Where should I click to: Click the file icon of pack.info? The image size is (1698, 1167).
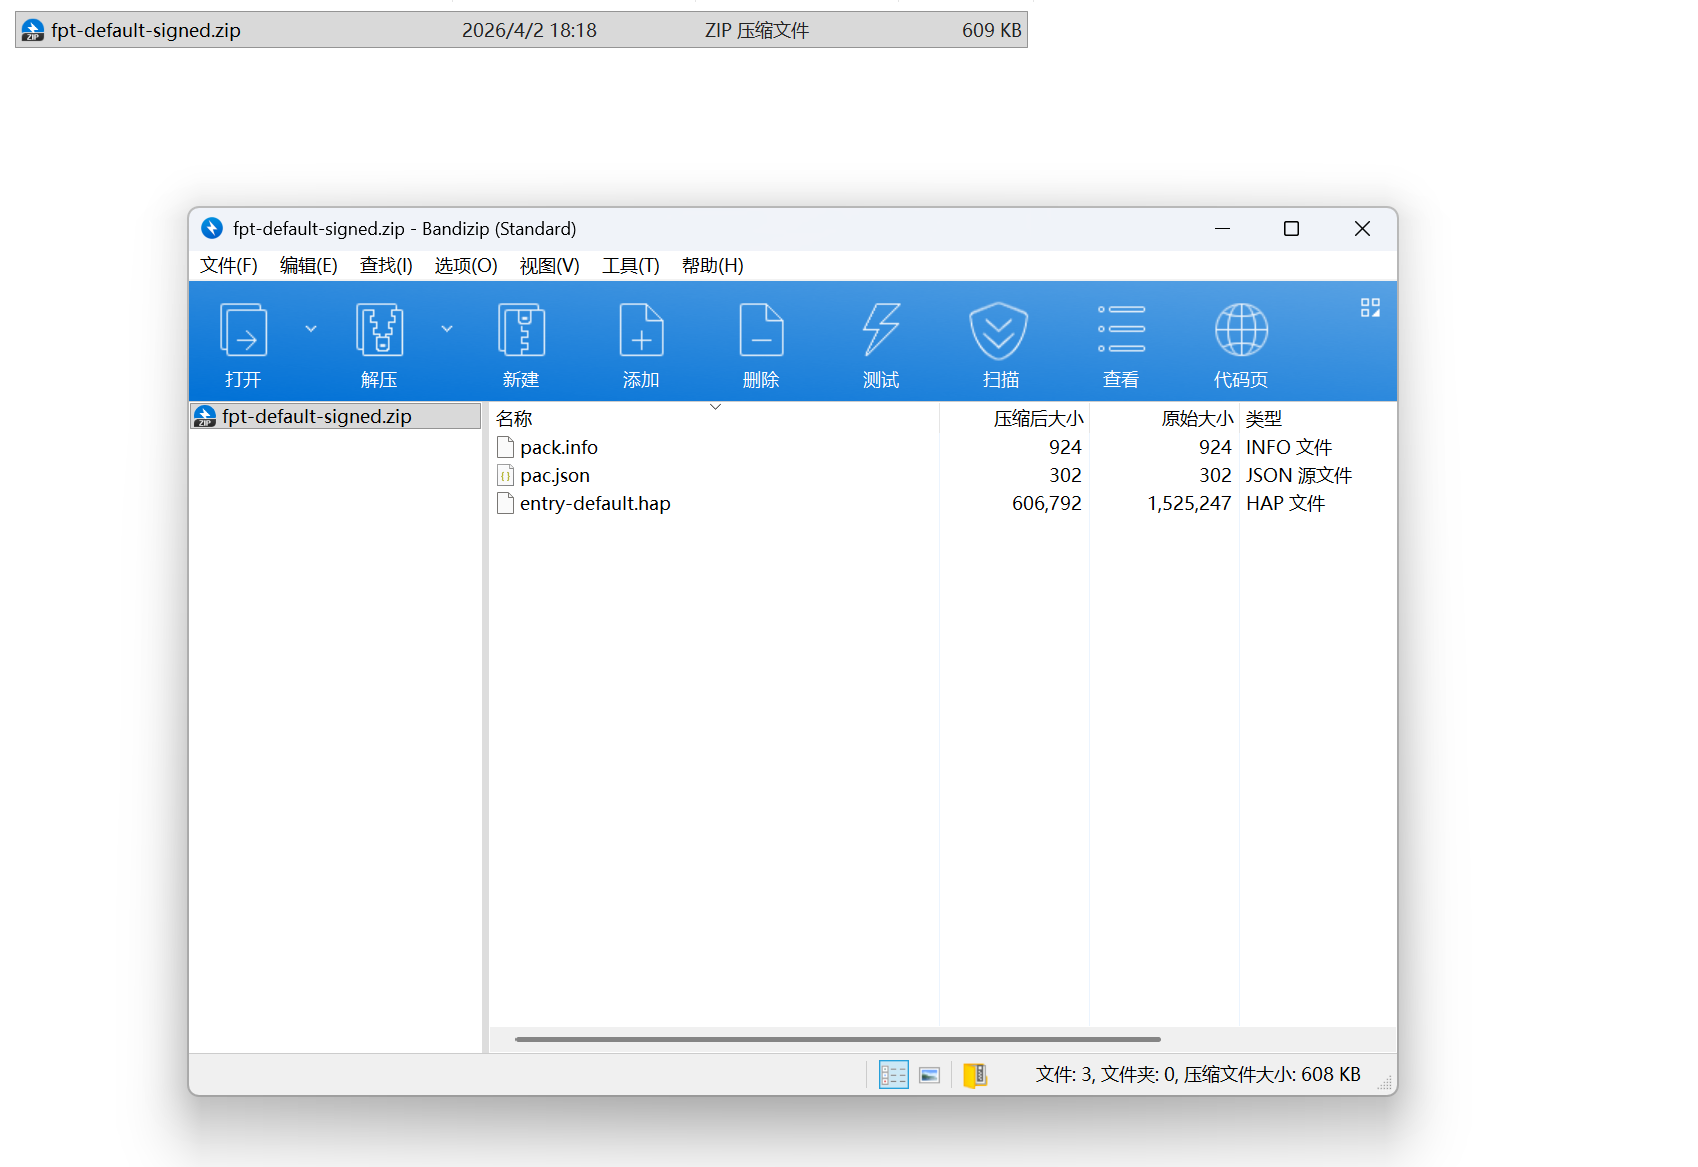506,447
